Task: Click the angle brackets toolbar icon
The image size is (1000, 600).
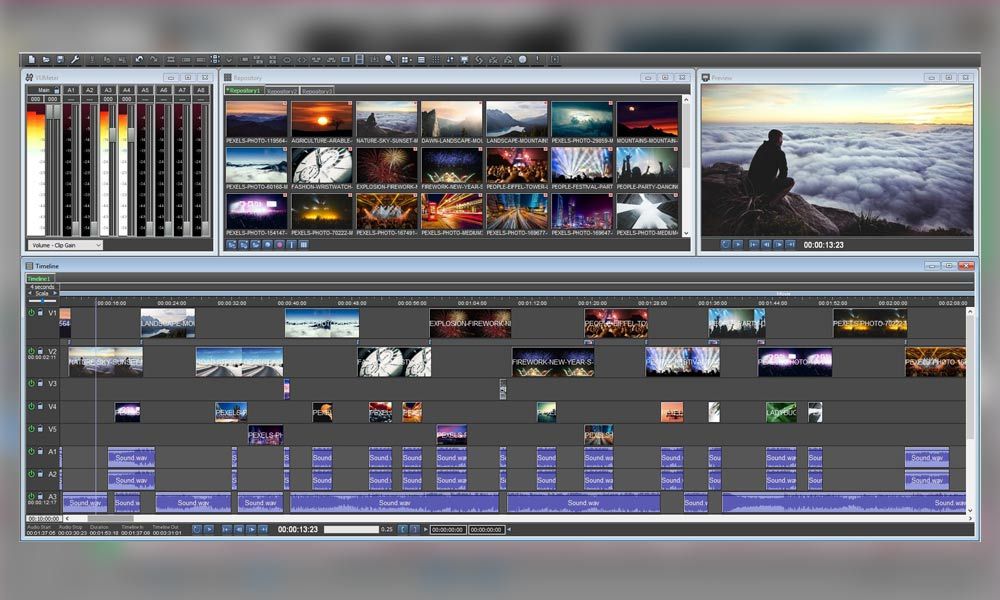Action: (x=302, y=60)
